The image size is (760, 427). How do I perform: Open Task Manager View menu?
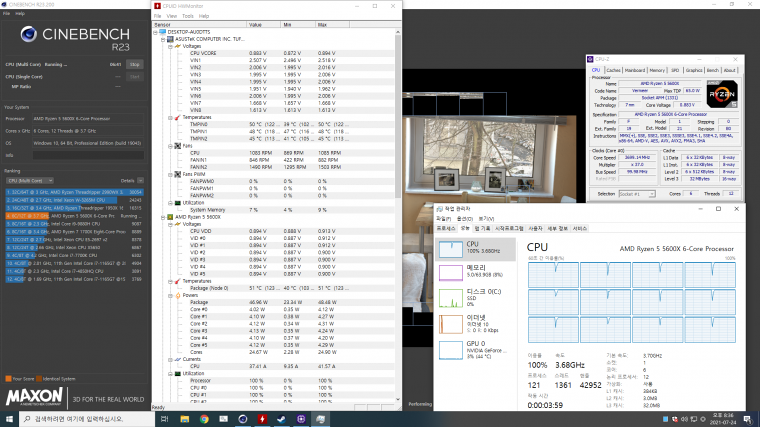pos(486,219)
